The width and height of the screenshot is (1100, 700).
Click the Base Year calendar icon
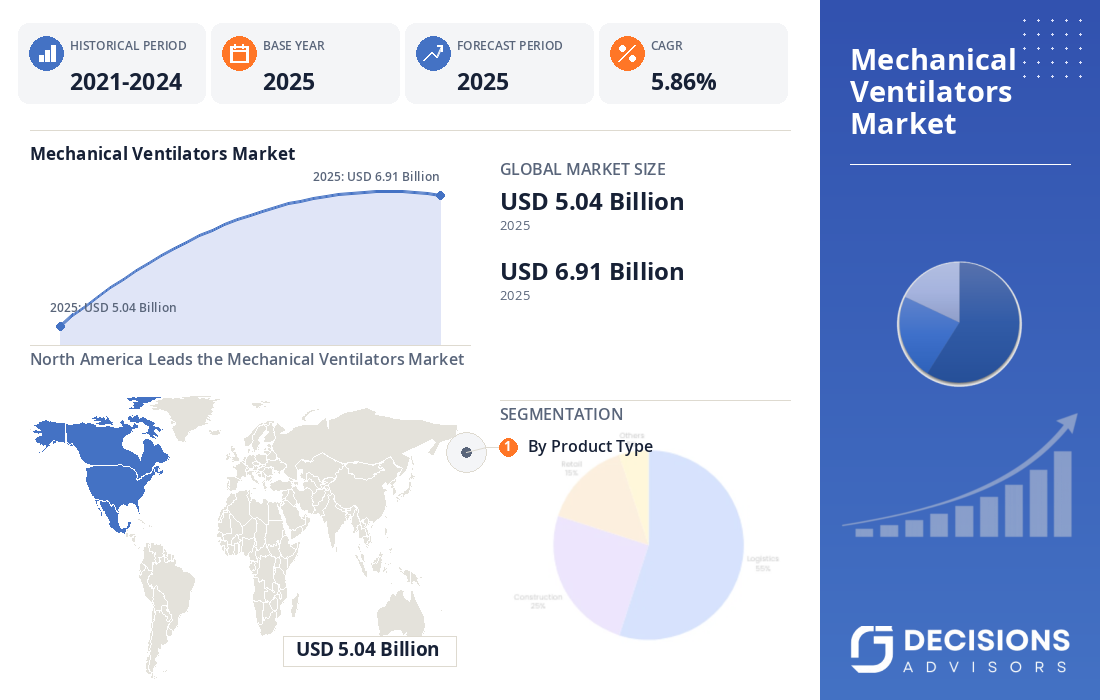click(240, 53)
